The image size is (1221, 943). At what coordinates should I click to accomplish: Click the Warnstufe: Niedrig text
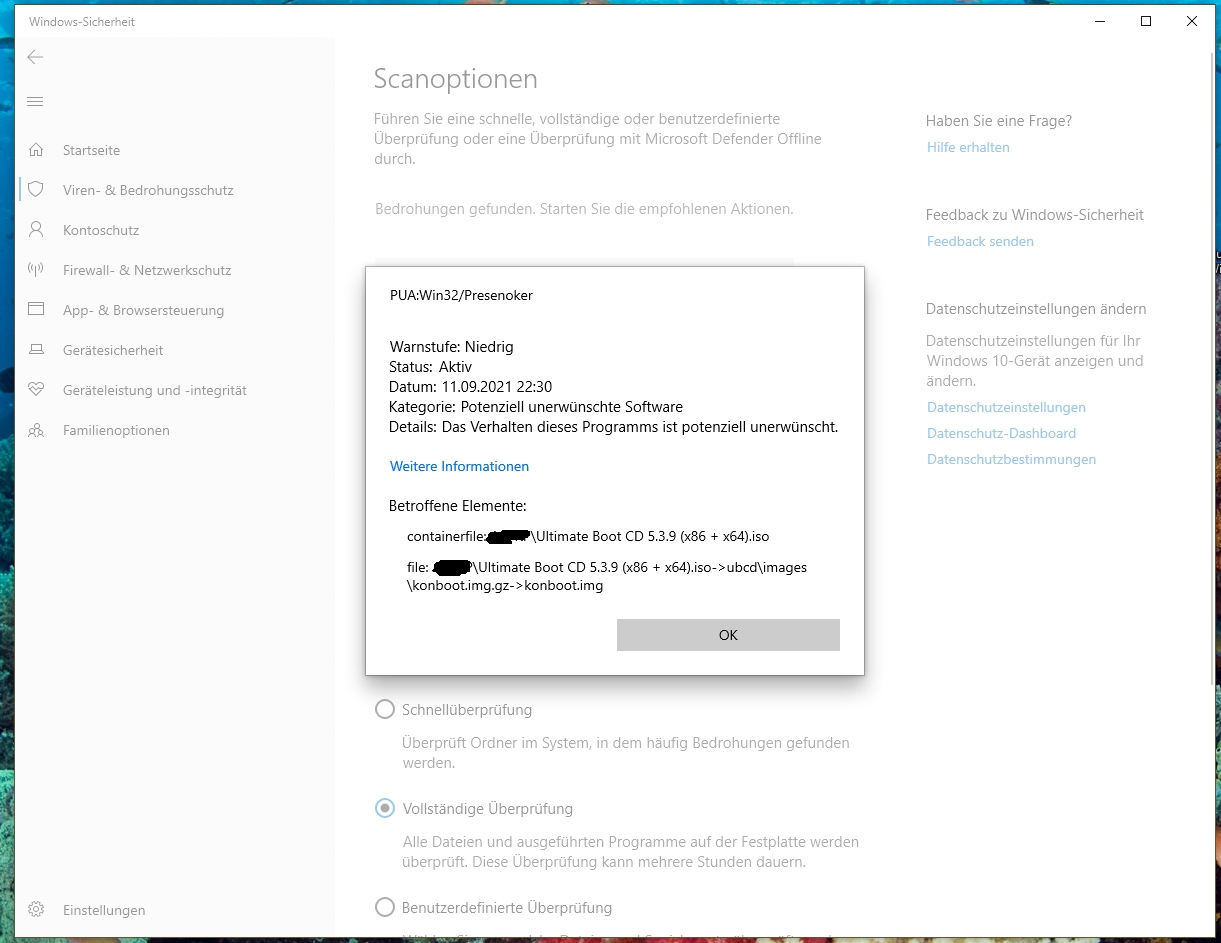pyautogui.click(x=451, y=346)
